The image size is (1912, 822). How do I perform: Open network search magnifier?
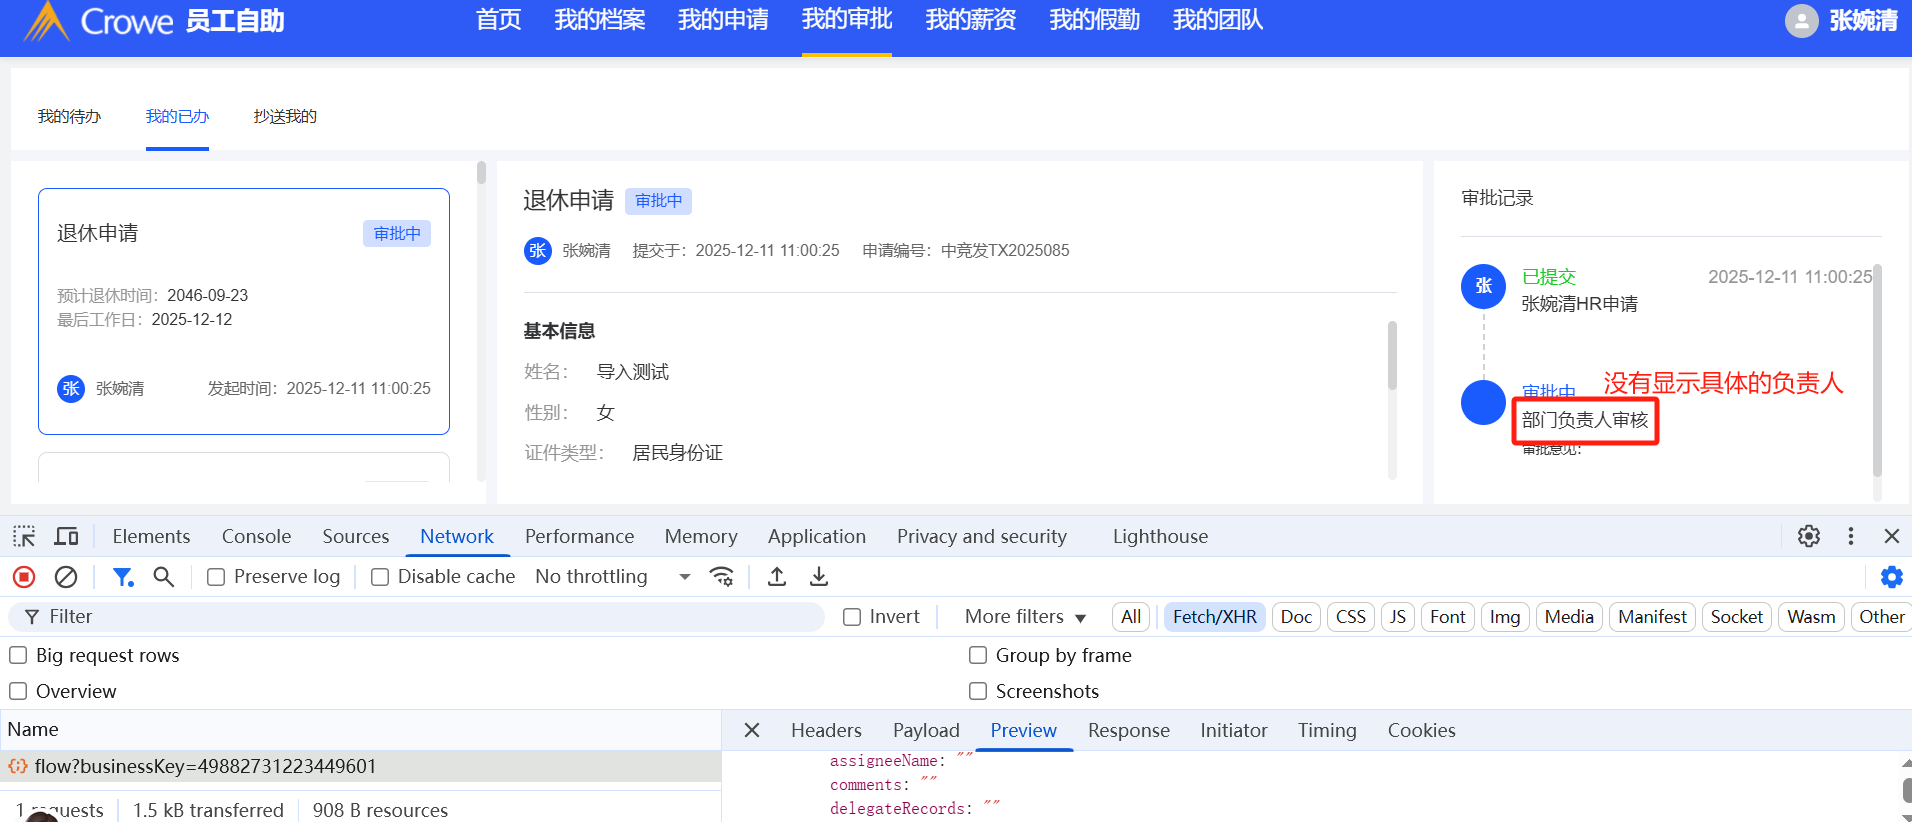(164, 577)
